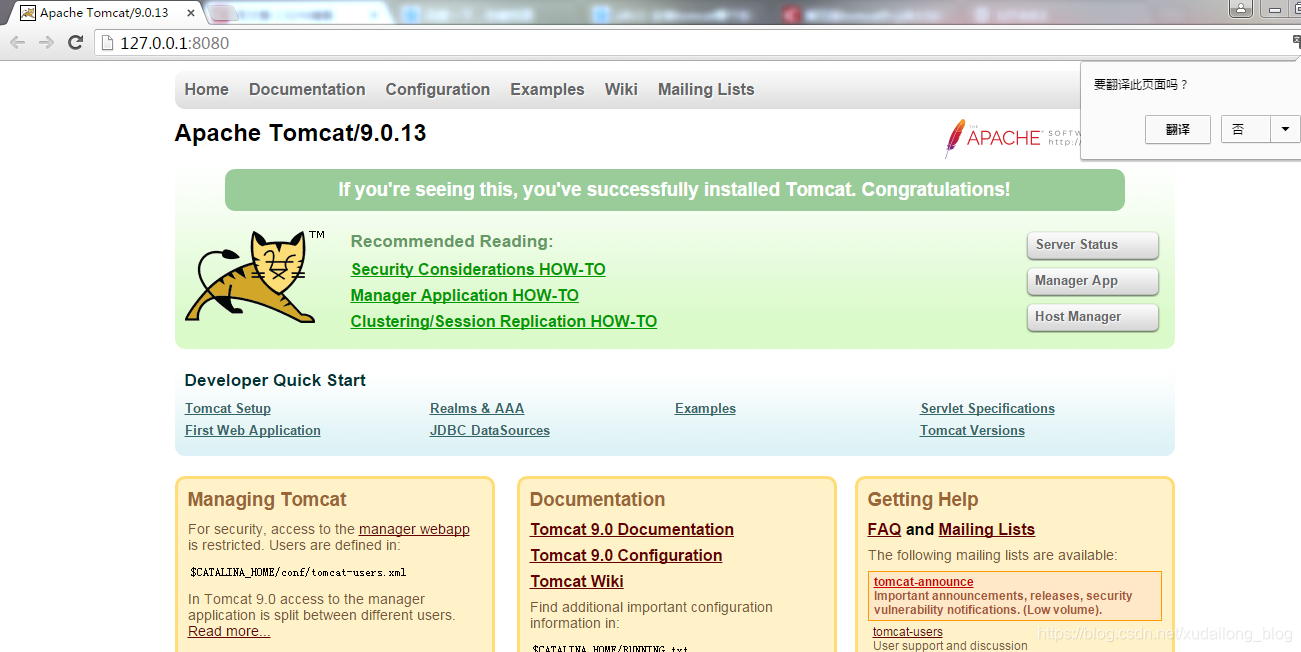Click the Managing Tomcat heading
The height and width of the screenshot is (652, 1301).
[267, 499]
